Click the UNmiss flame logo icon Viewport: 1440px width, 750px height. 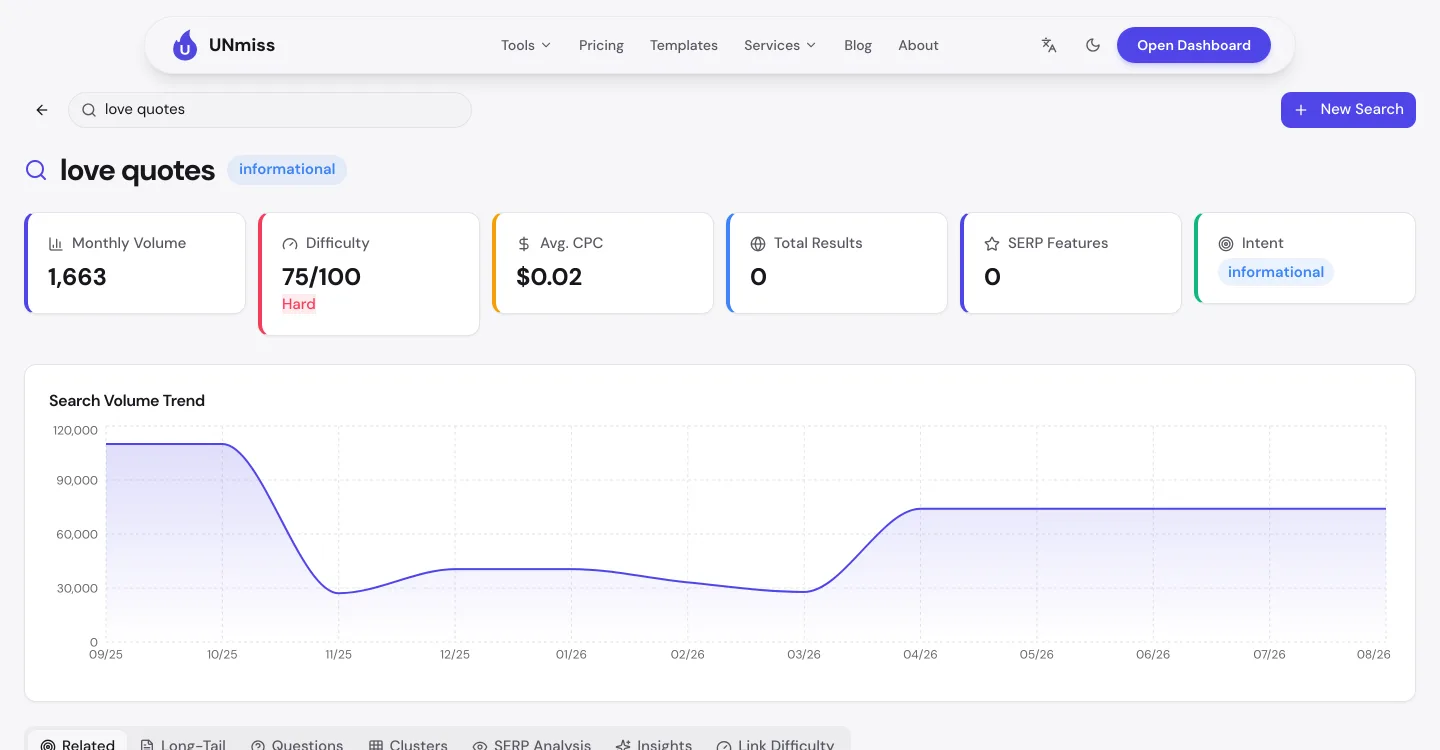click(185, 45)
